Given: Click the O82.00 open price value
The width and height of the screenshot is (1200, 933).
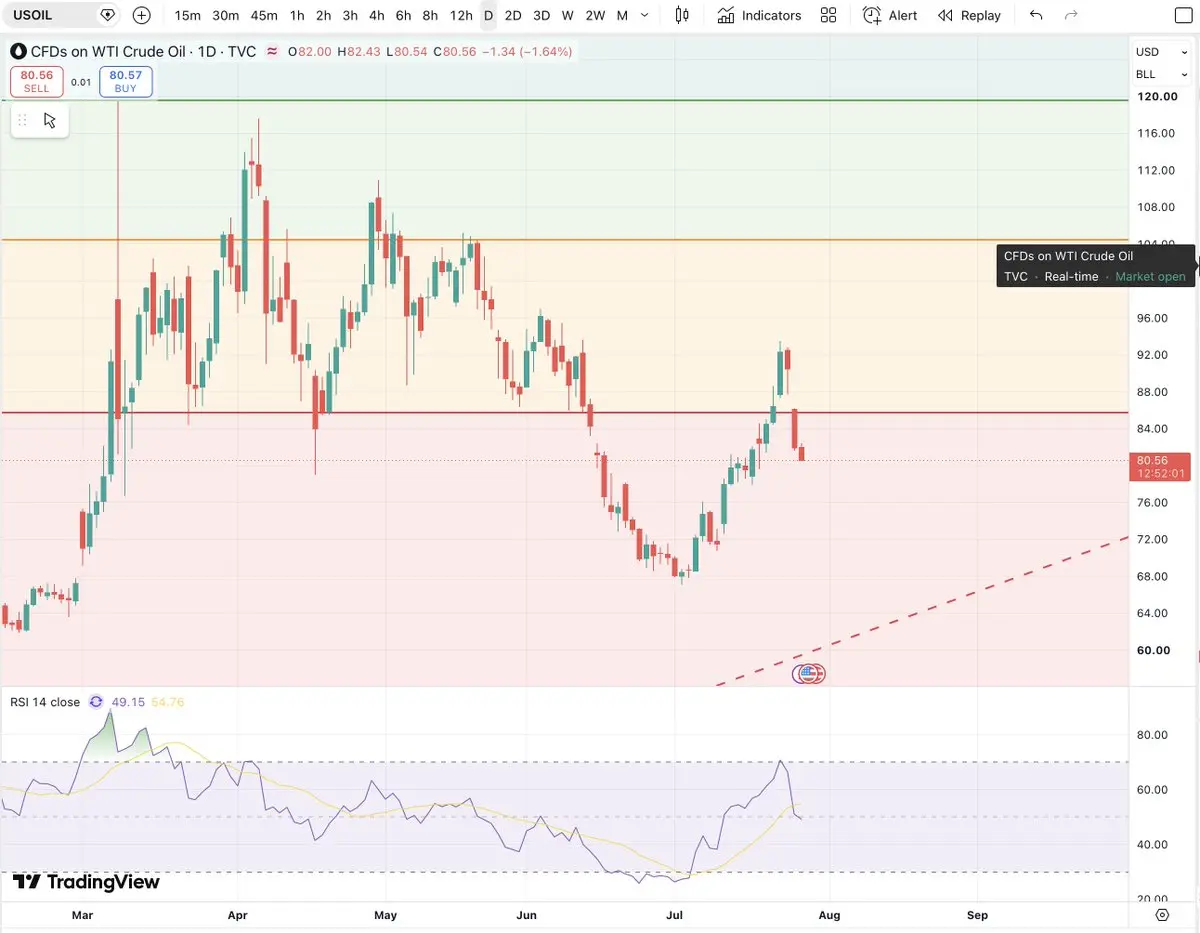Looking at the screenshot, I should (312, 51).
